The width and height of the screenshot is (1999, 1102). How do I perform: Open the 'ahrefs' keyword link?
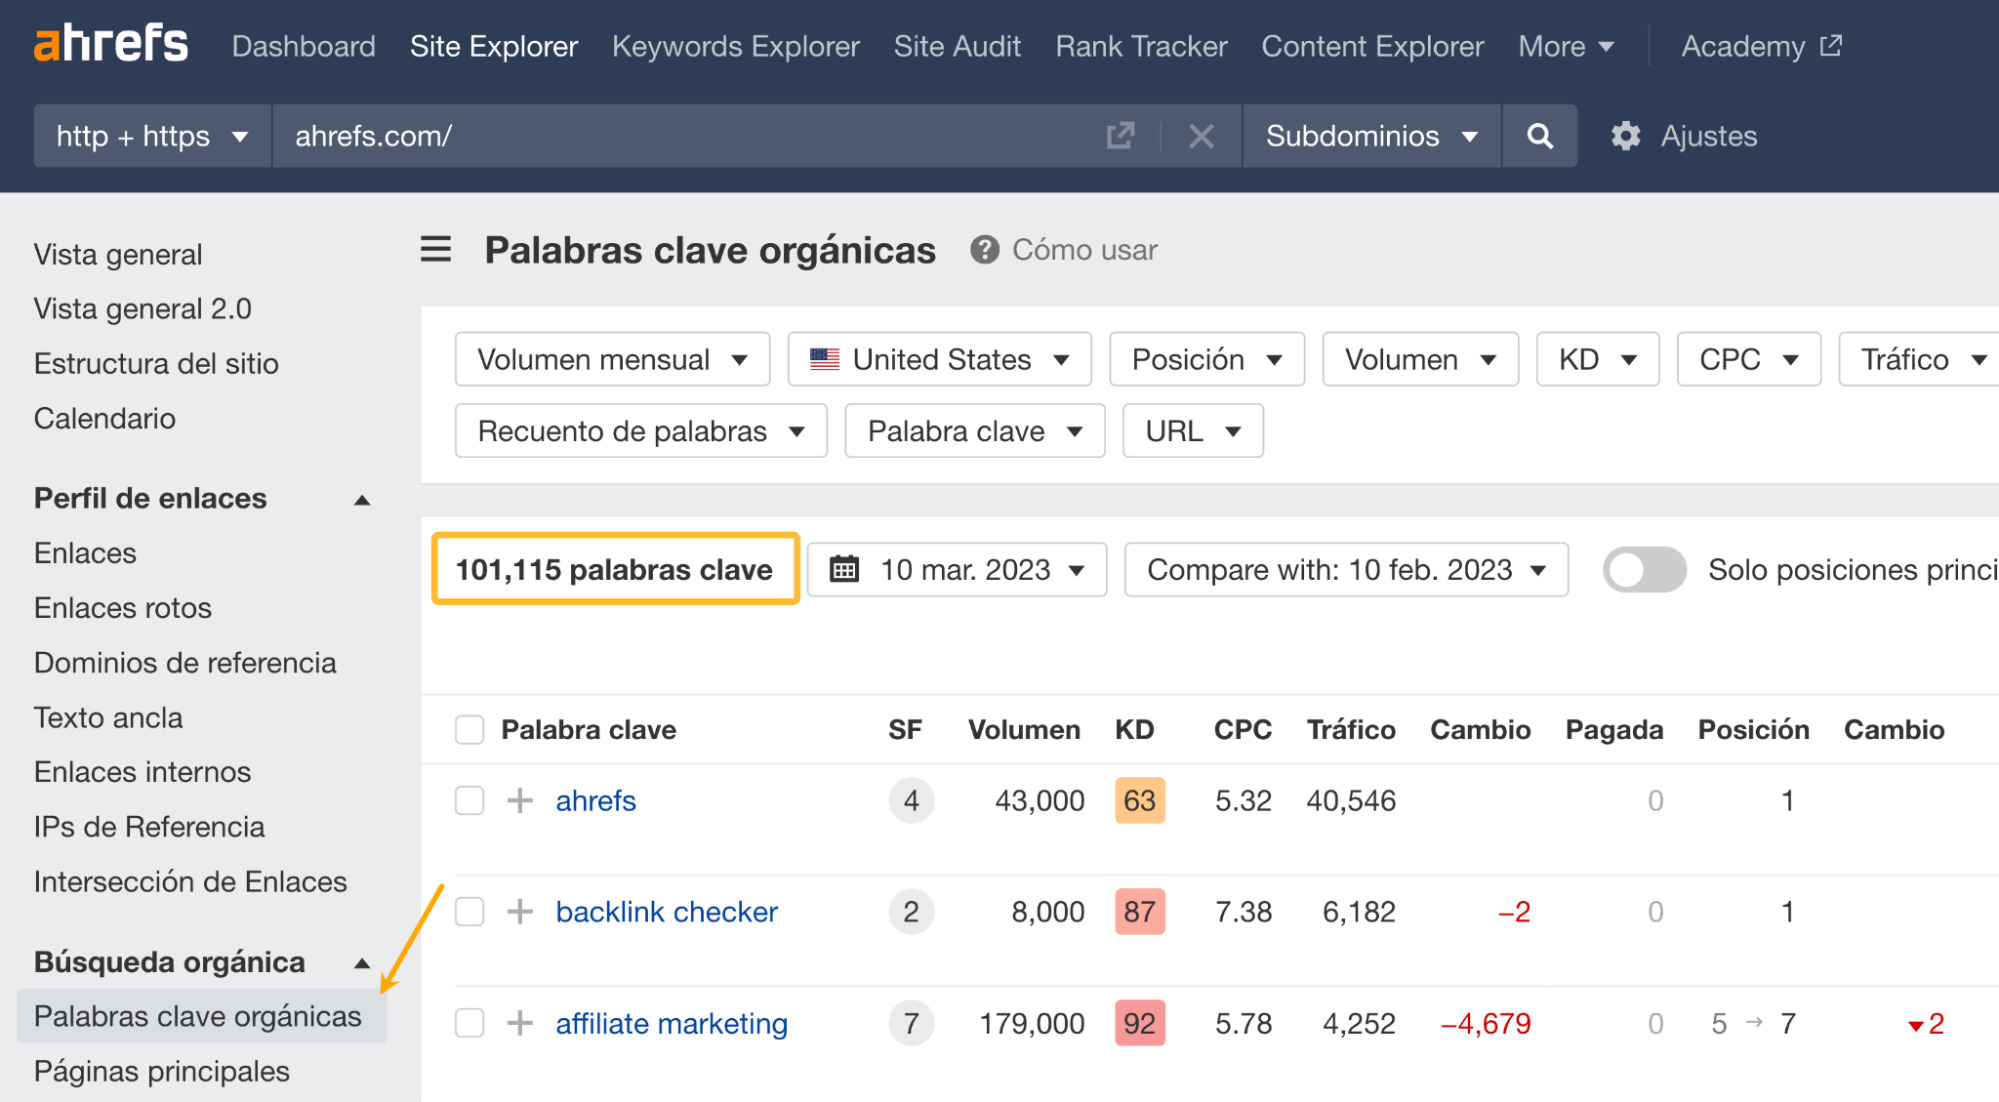pos(595,800)
